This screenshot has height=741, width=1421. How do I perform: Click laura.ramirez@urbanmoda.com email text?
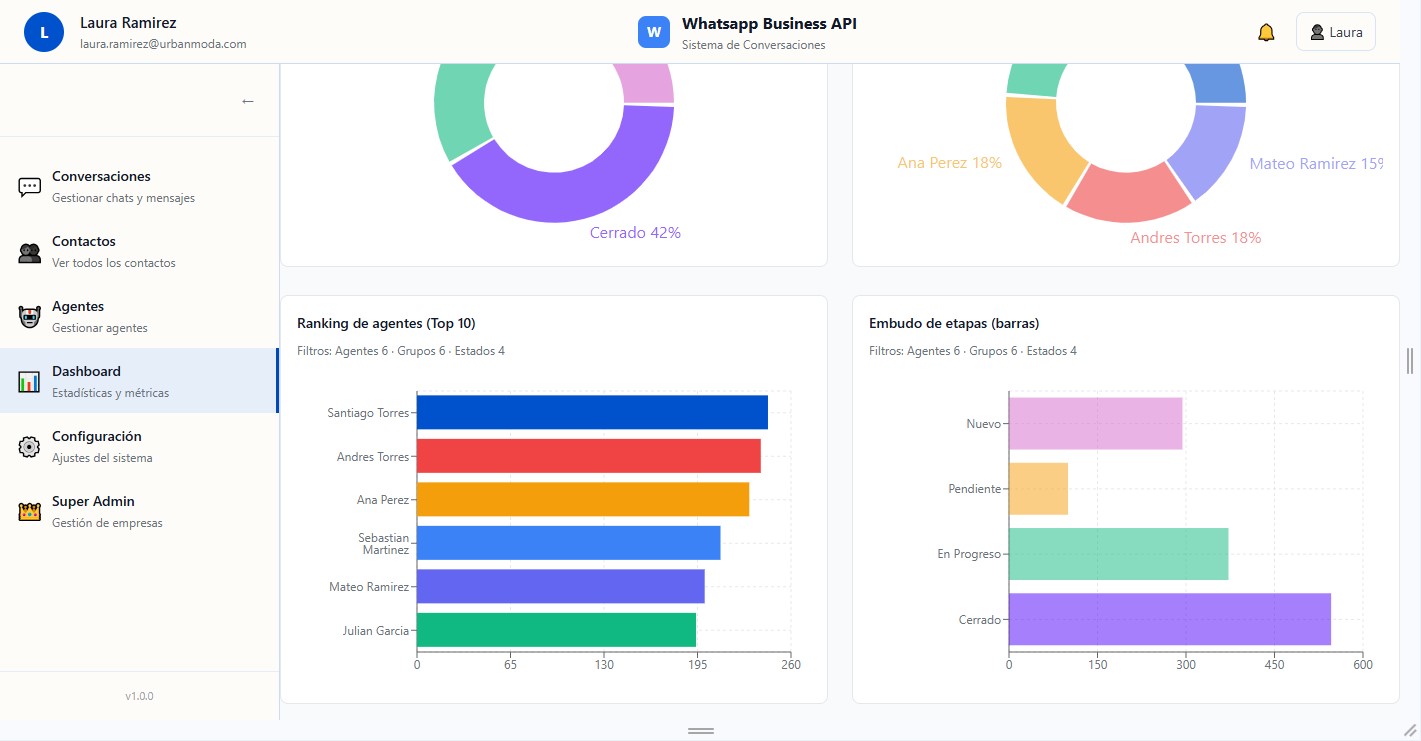click(163, 44)
